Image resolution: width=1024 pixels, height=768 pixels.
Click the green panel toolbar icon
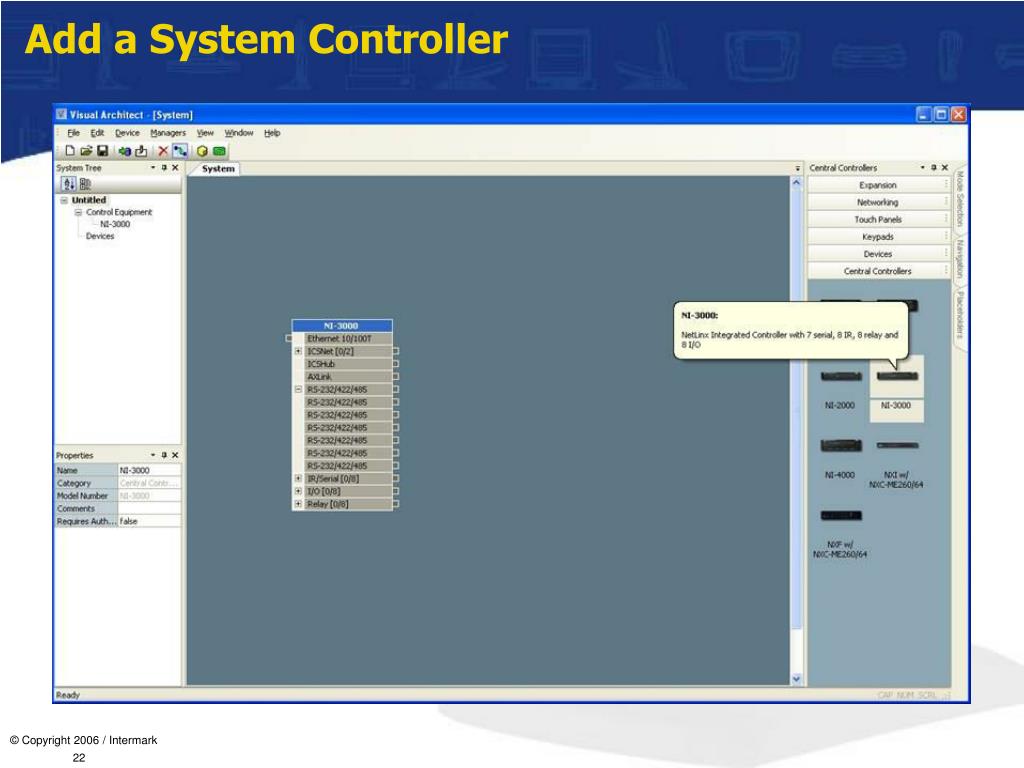pyautogui.click(x=219, y=151)
